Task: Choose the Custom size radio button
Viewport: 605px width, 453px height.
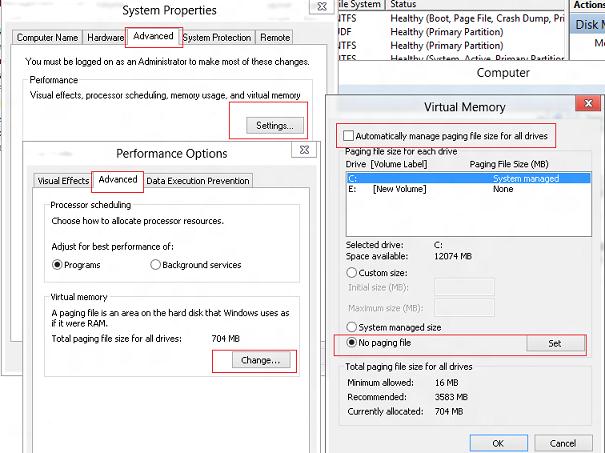Action: click(x=351, y=273)
